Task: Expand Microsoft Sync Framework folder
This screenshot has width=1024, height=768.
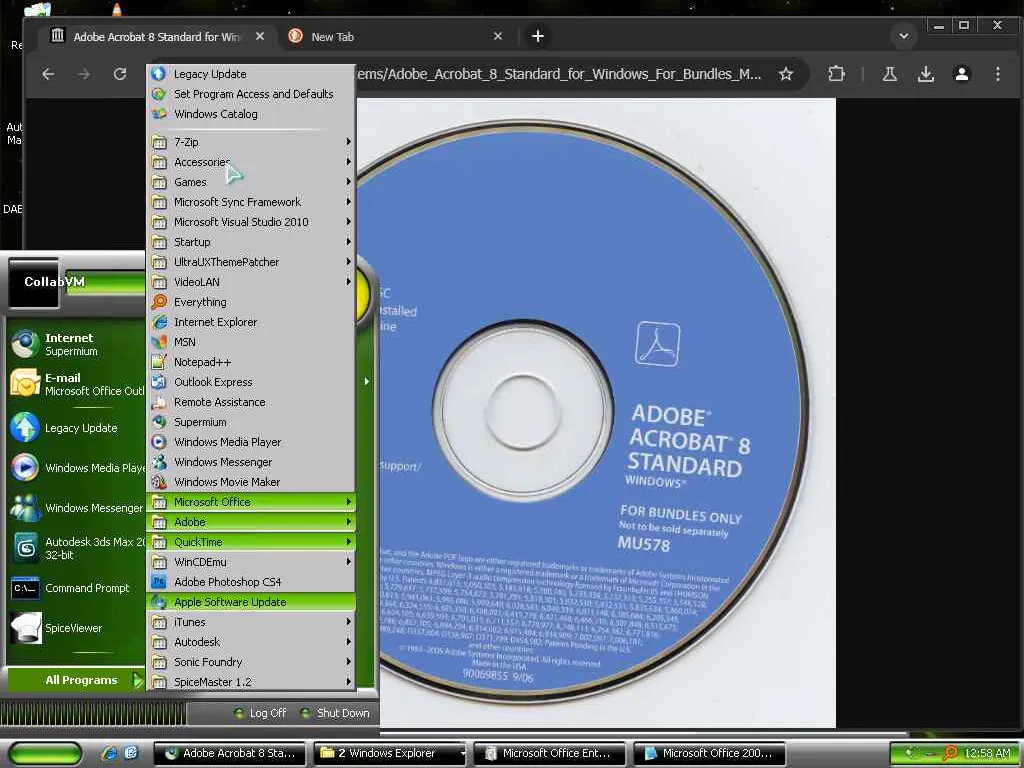Action: pos(251,202)
